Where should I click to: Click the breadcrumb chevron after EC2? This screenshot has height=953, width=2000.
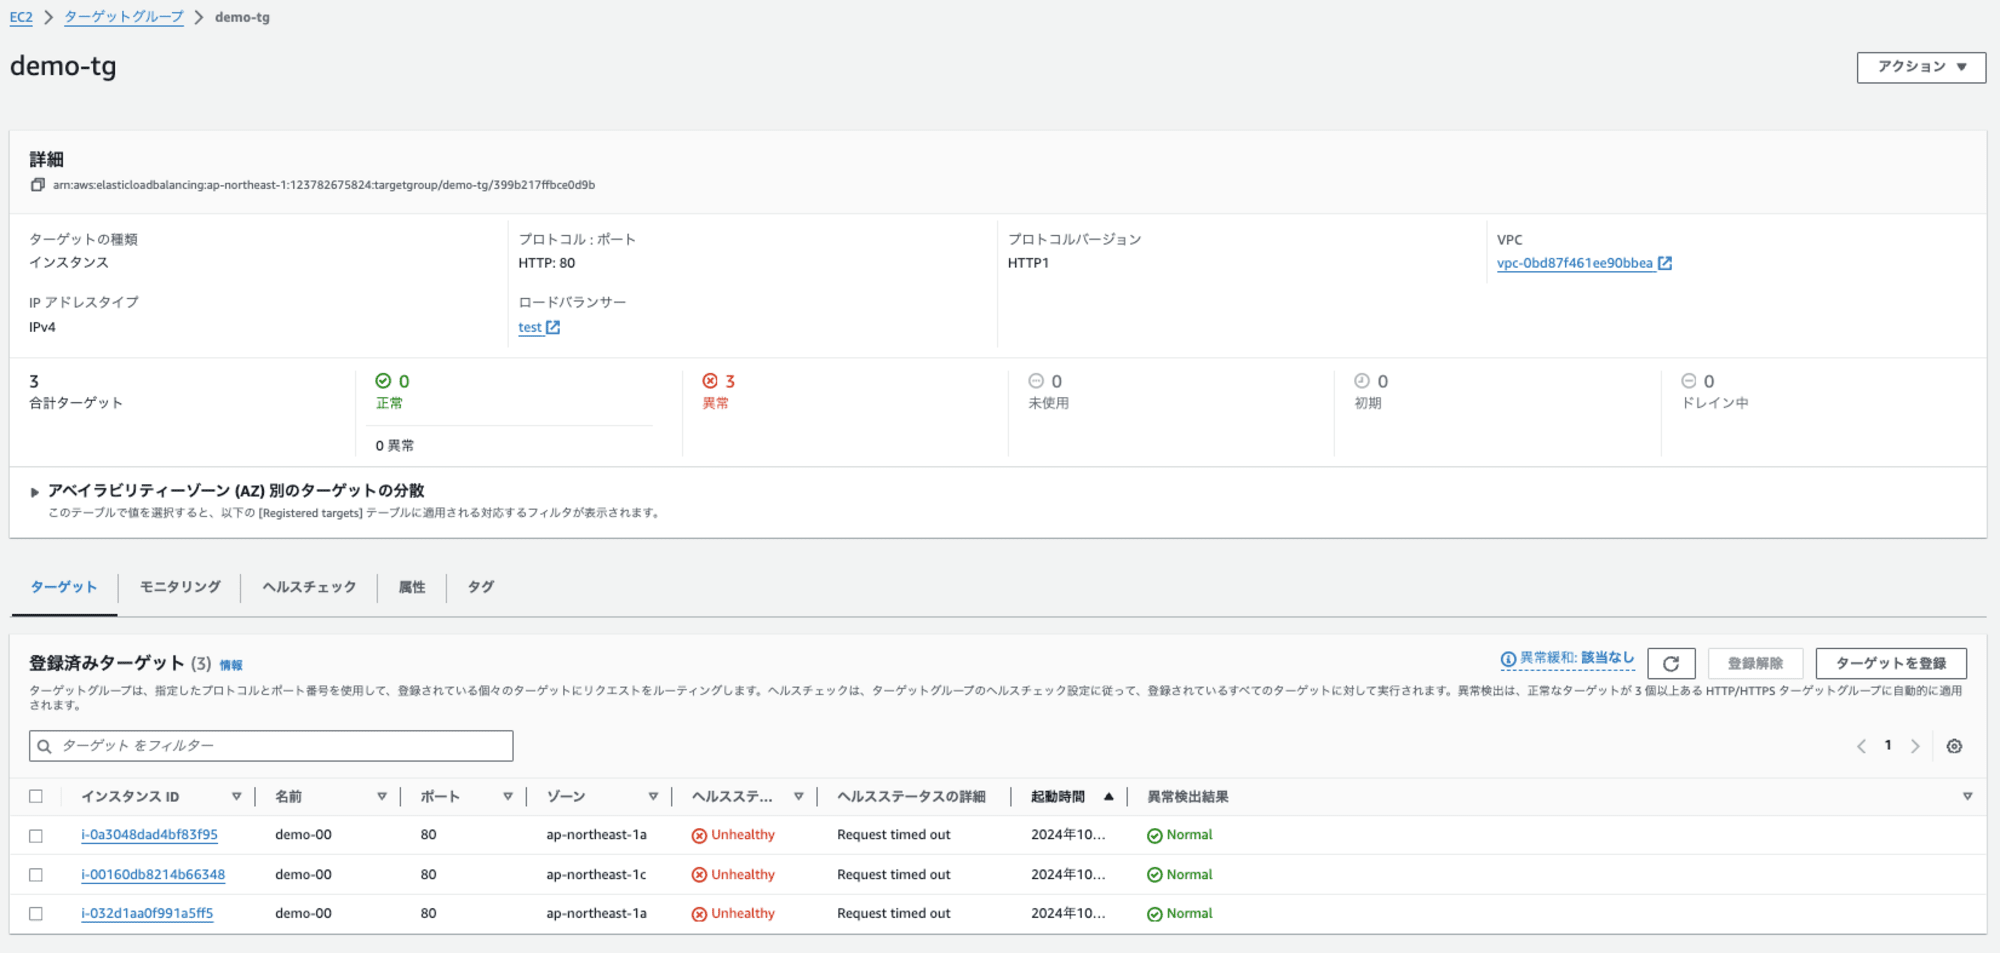(48, 17)
